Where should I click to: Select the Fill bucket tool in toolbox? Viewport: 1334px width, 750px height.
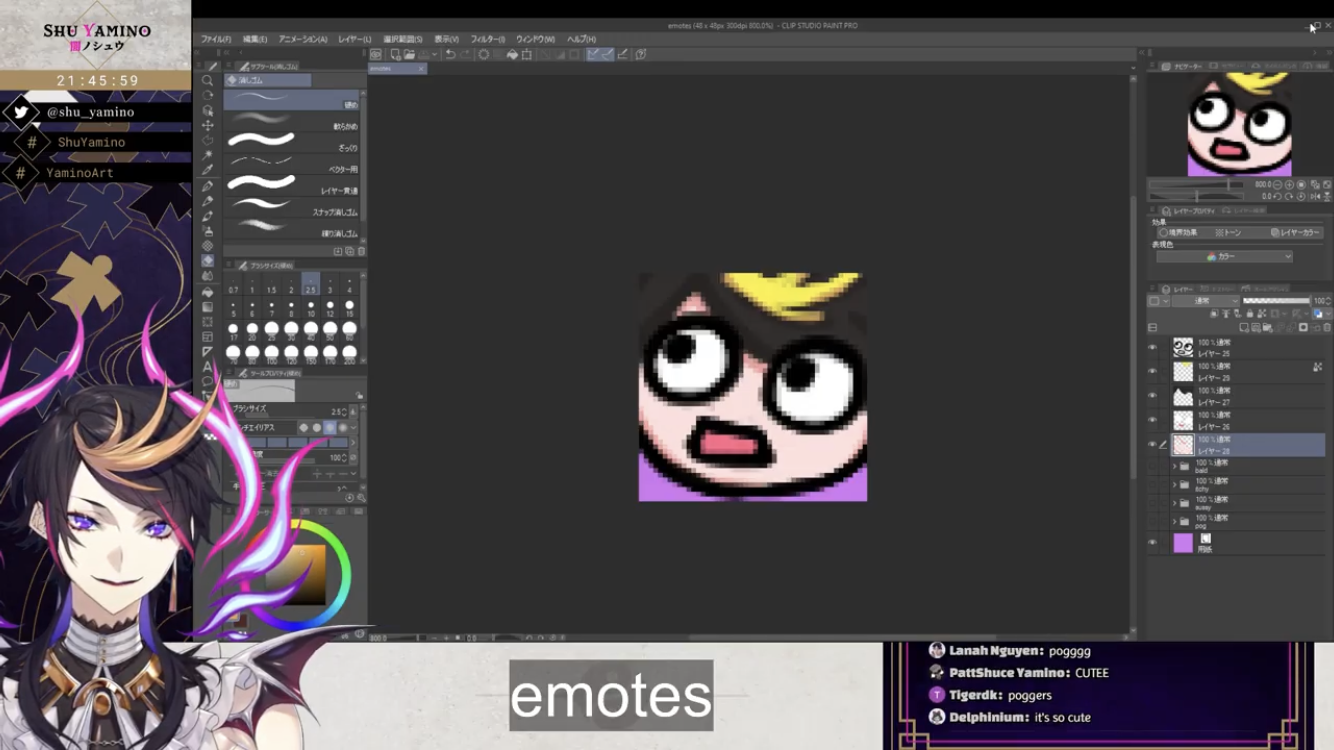click(x=208, y=291)
